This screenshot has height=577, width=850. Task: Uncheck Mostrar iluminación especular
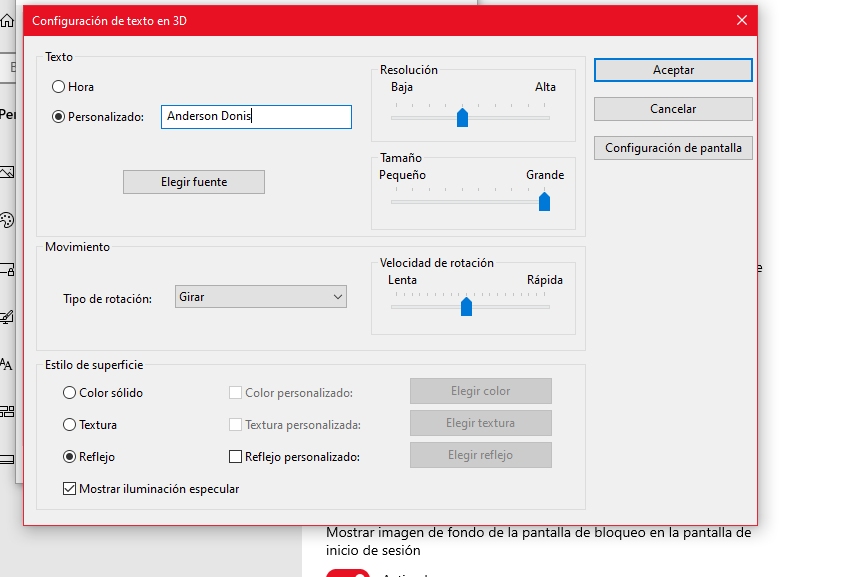69,489
